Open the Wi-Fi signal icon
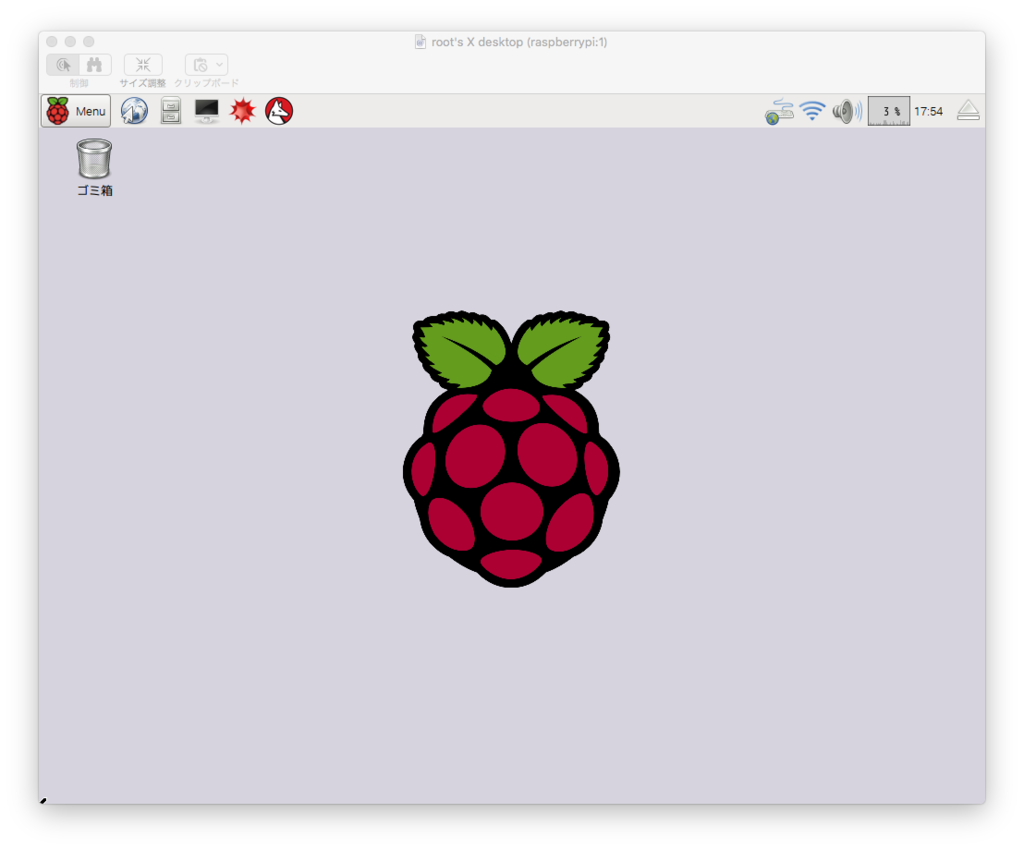Image resolution: width=1024 pixels, height=850 pixels. click(812, 111)
